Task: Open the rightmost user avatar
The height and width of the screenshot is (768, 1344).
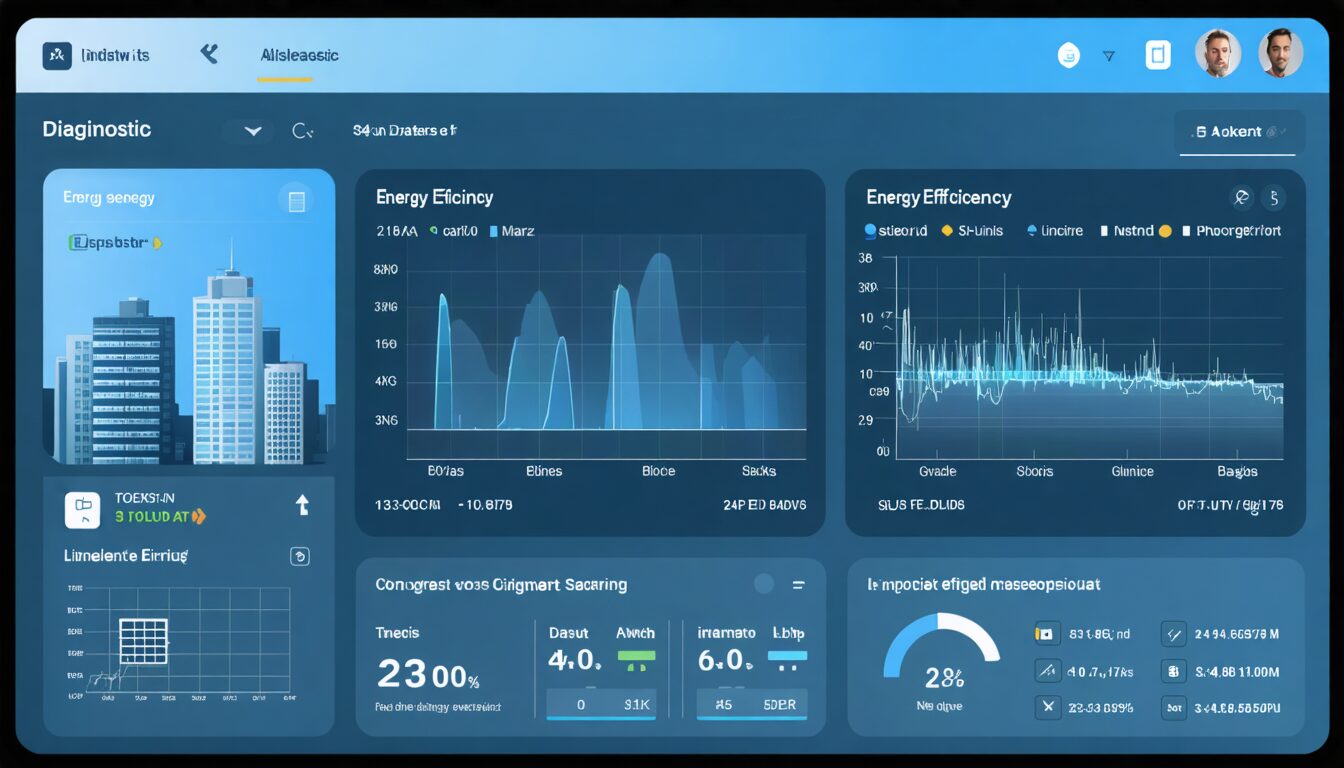Action: click(x=1280, y=53)
